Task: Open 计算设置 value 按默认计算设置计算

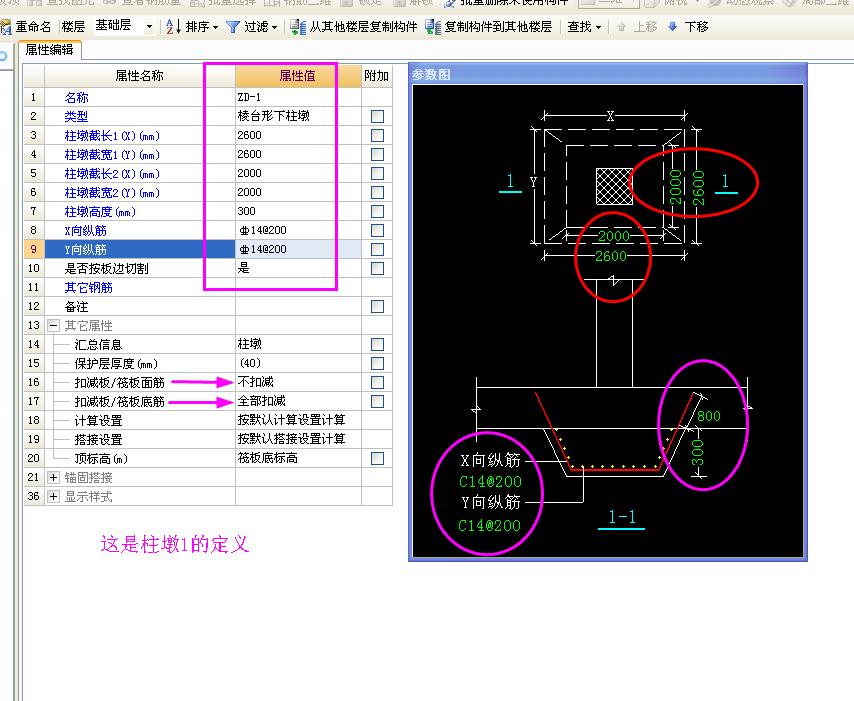Action: coord(298,420)
